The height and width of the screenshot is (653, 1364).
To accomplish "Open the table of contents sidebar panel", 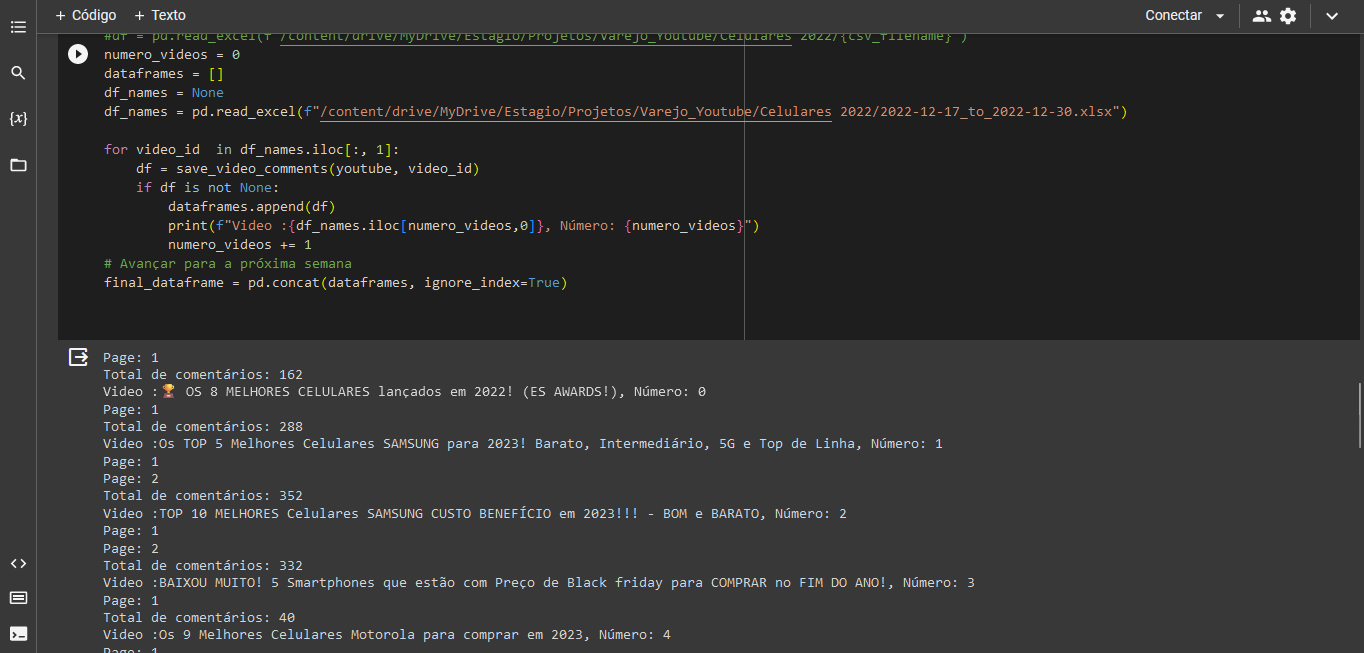I will (x=18, y=27).
